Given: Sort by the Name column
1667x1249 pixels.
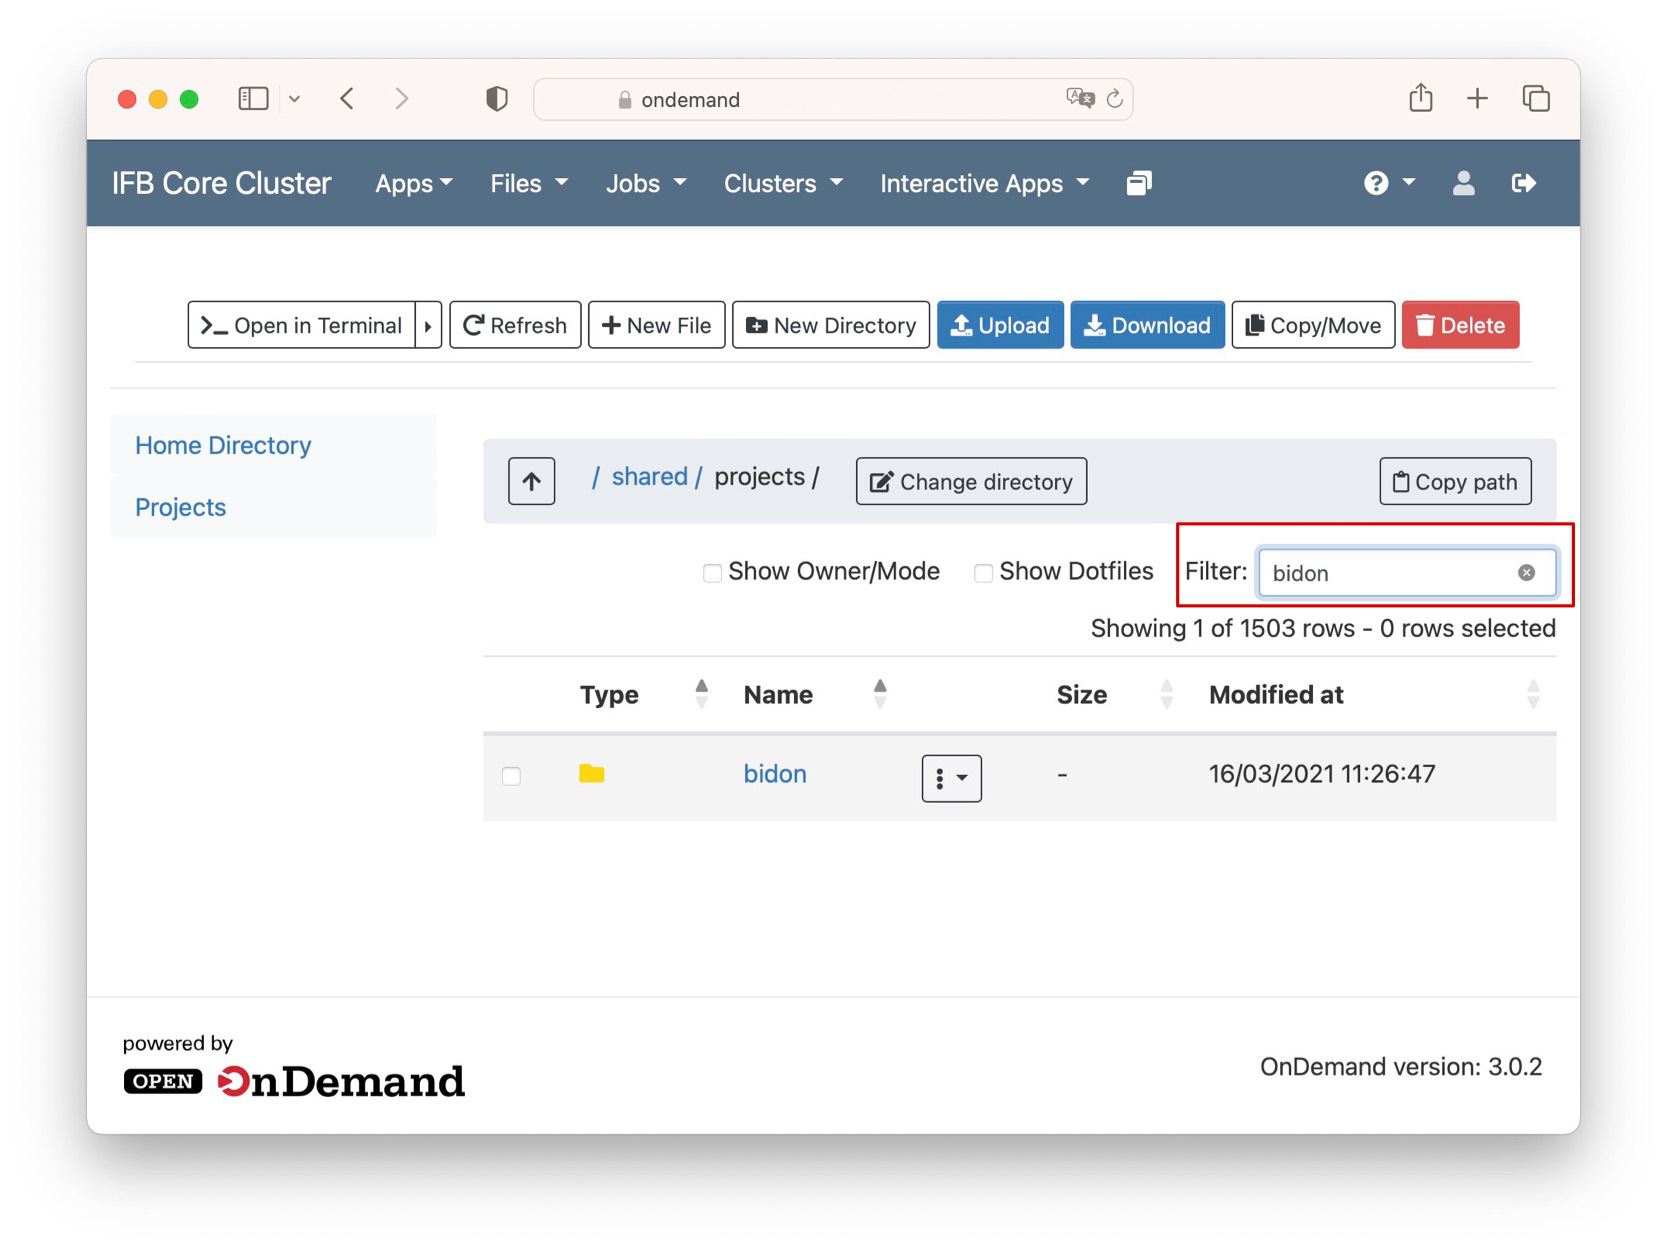Looking at the screenshot, I should pyautogui.click(x=880, y=694).
